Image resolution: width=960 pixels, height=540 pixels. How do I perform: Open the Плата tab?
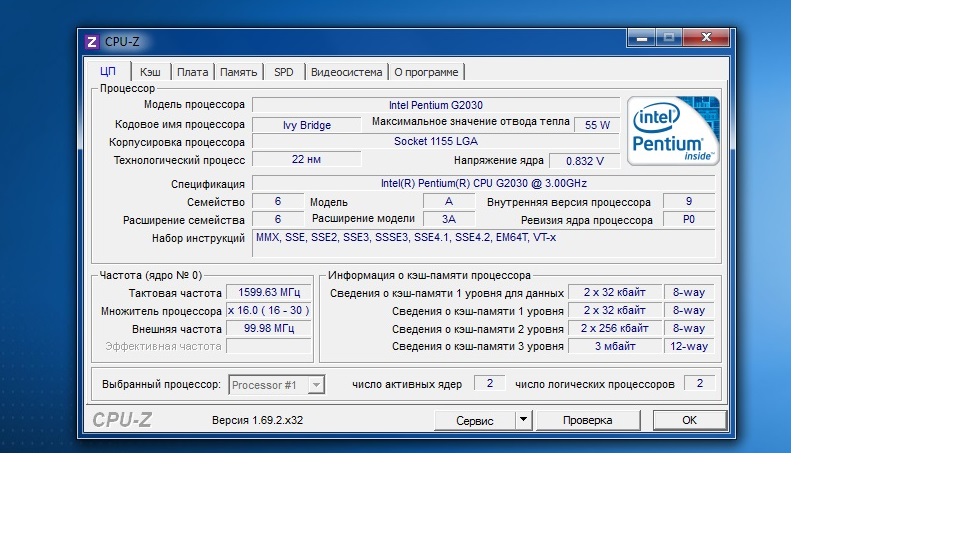click(x=192, y=72)
